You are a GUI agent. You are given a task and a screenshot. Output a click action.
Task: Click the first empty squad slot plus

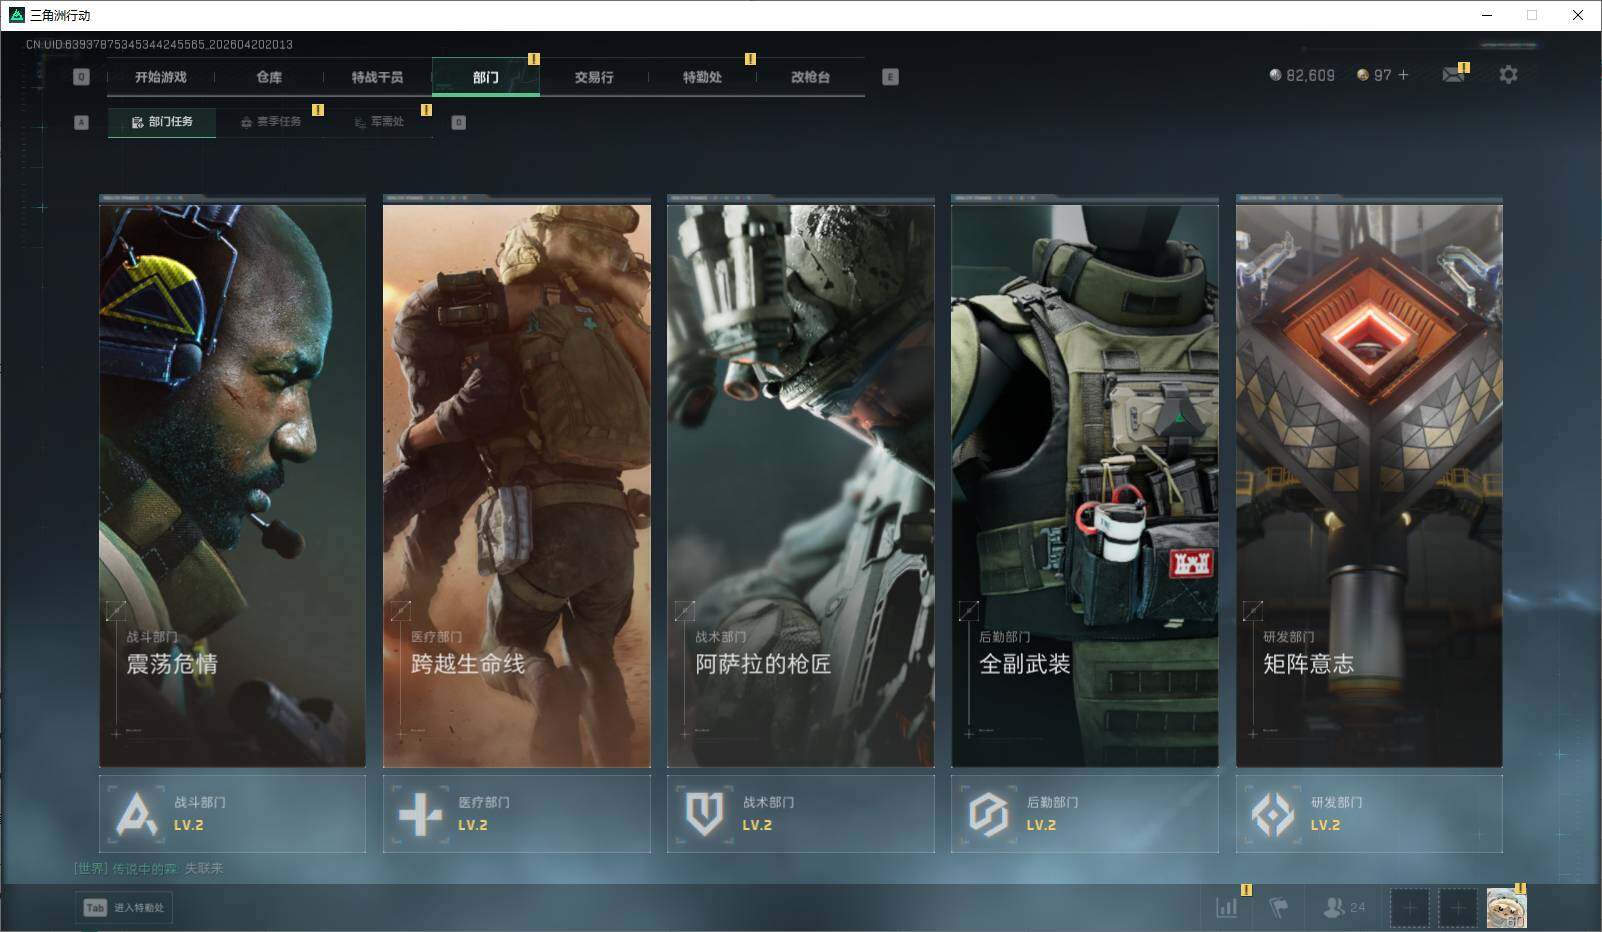tap(1409, 908)
